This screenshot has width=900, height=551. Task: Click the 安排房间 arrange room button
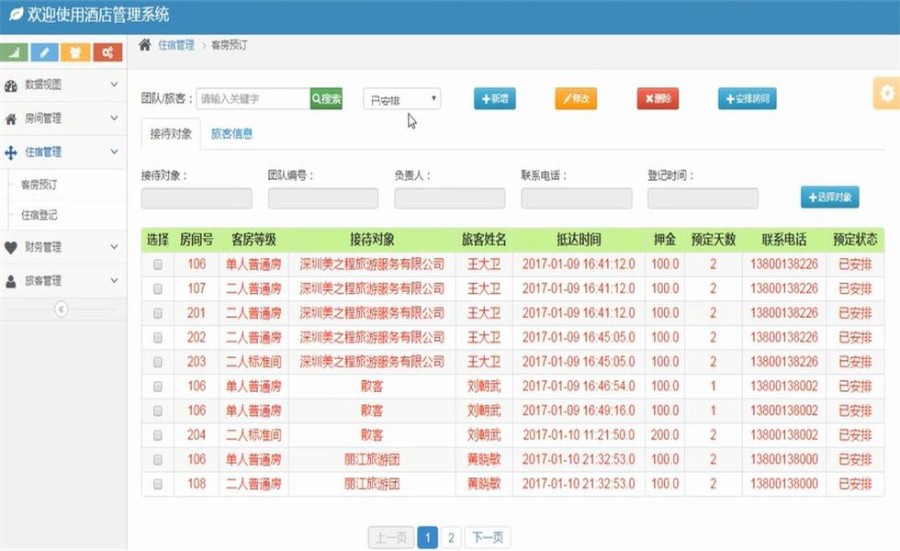coord(747,99)
